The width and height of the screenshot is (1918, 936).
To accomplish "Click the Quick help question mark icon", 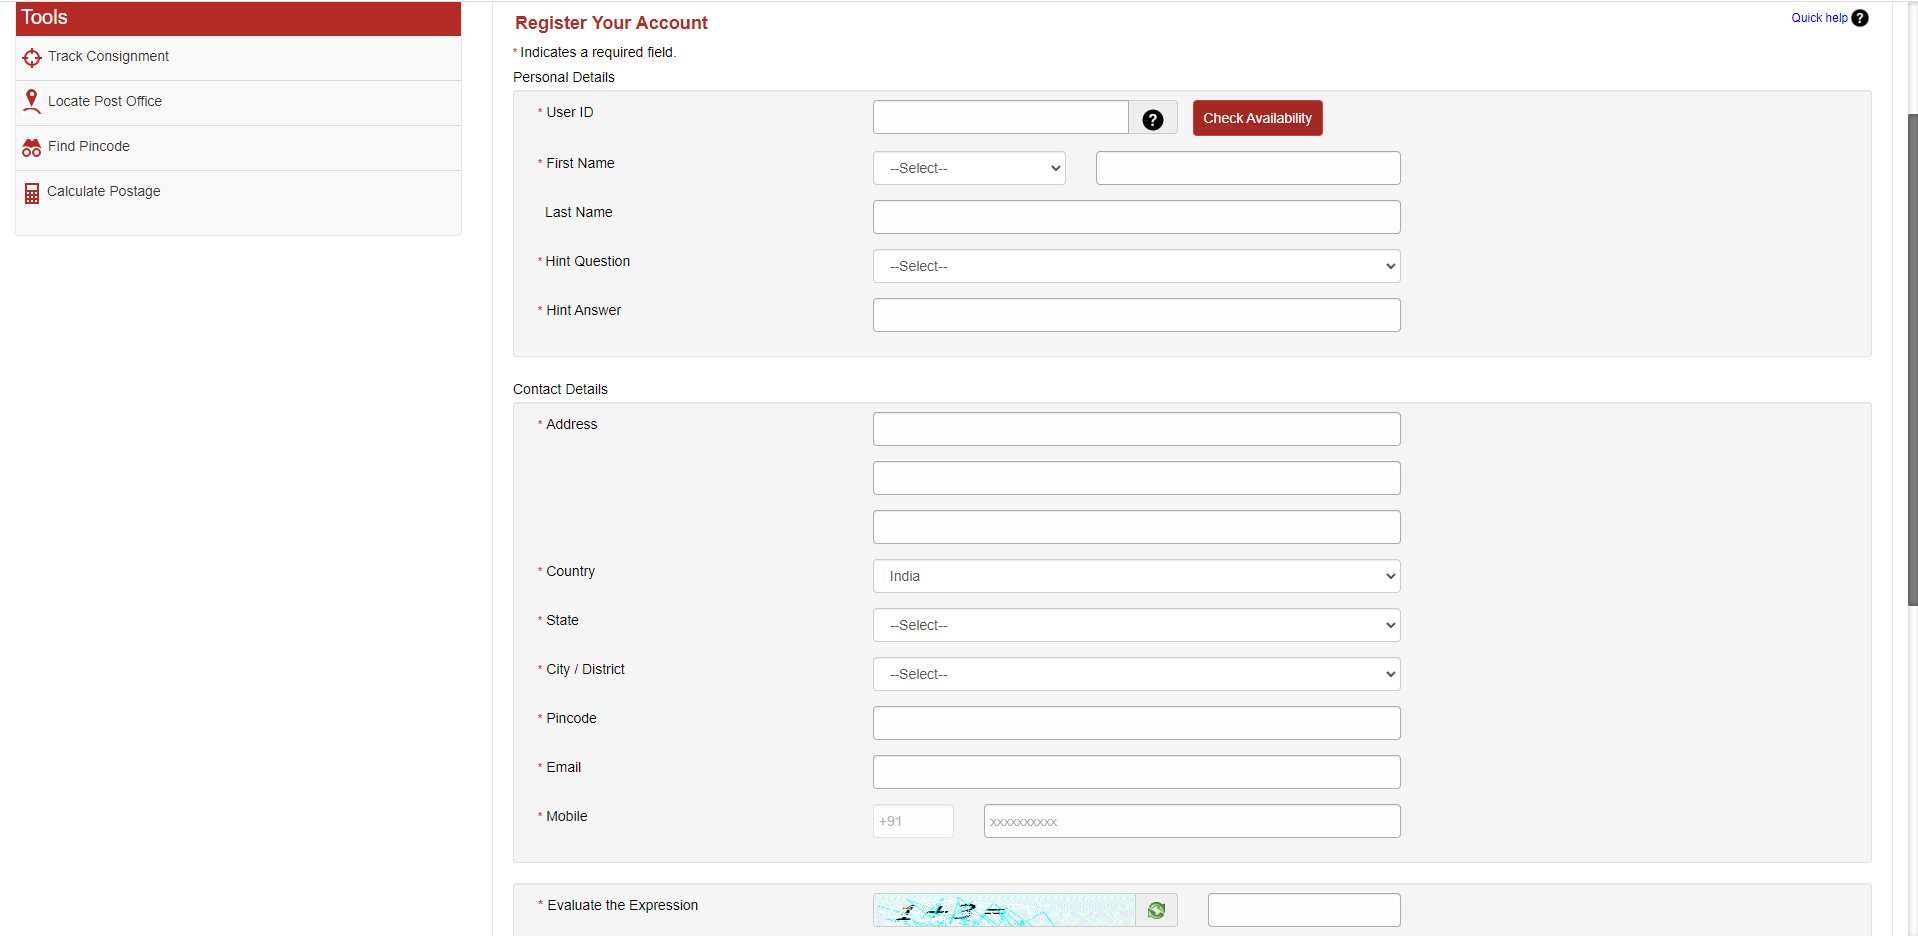I will click(1860, 18).
